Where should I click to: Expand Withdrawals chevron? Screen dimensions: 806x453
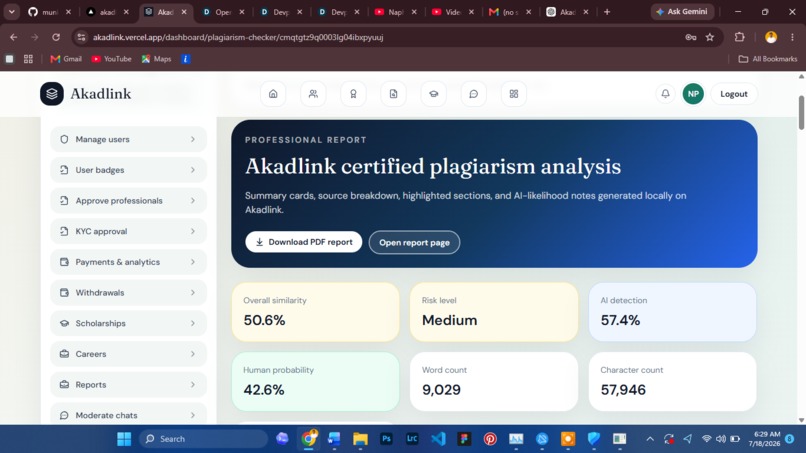[193, 293]
